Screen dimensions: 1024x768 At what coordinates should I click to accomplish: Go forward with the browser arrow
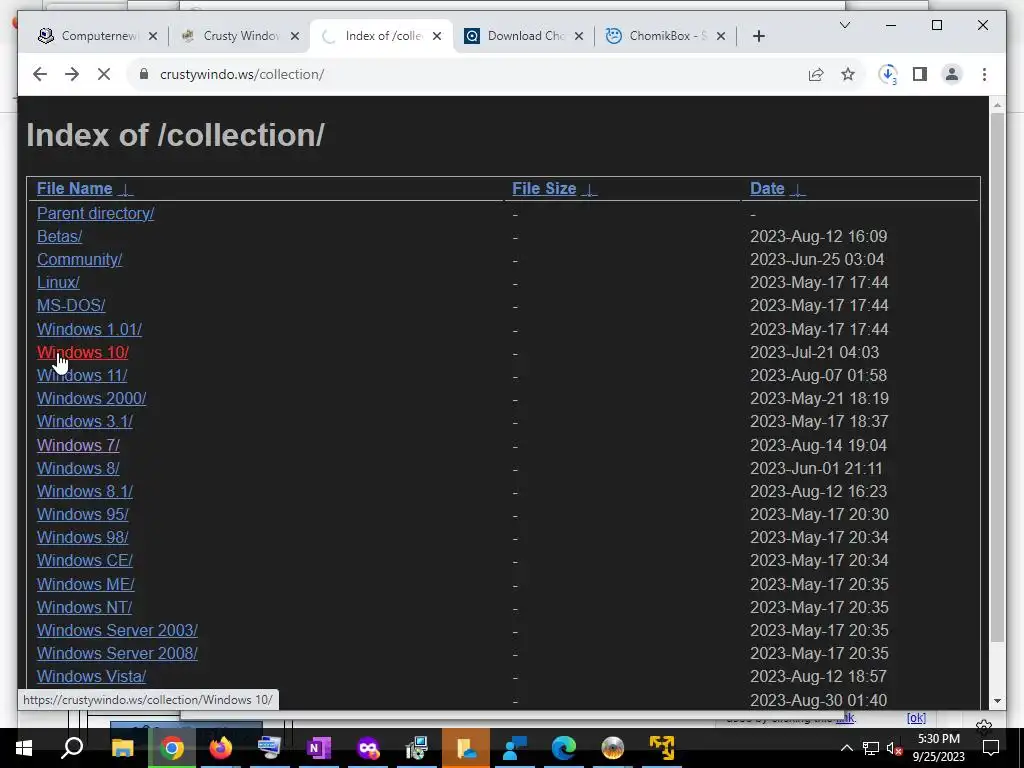(x=72, y=74)
